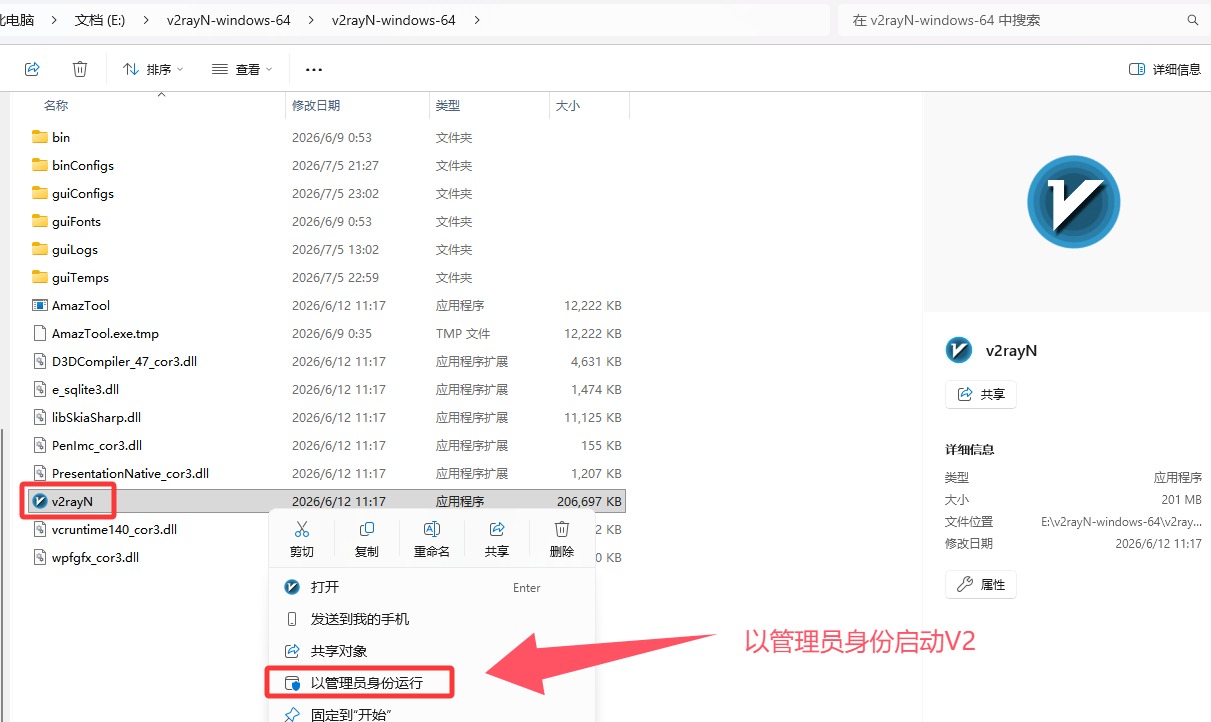Select first v2rayN-windows-64 breadcrumb segment
The image size is (1211, 722).
(x=227, y=20)
